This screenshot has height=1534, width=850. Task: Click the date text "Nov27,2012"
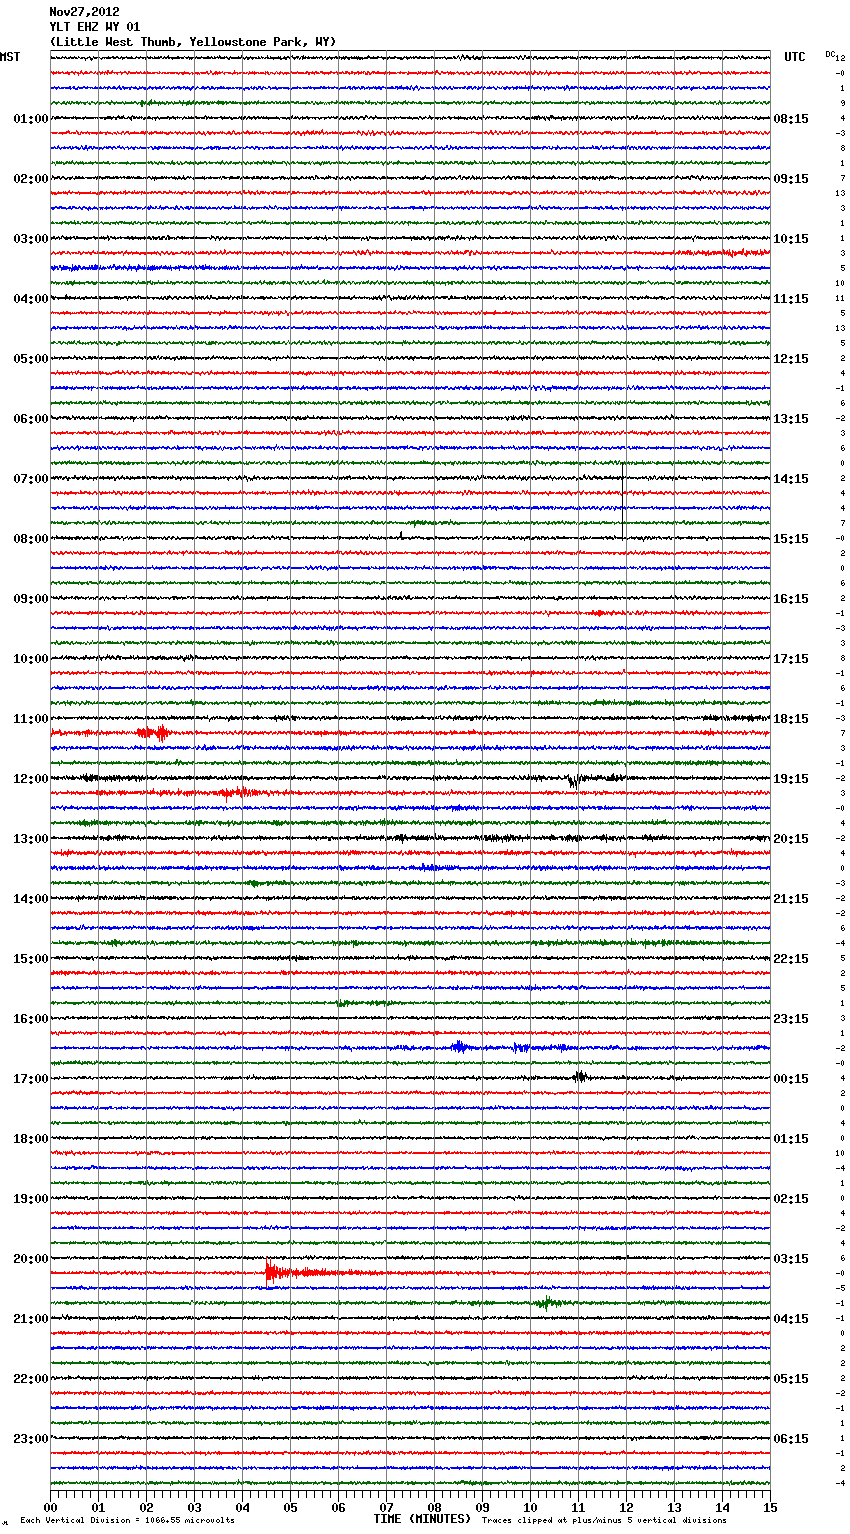click(84, 12)
